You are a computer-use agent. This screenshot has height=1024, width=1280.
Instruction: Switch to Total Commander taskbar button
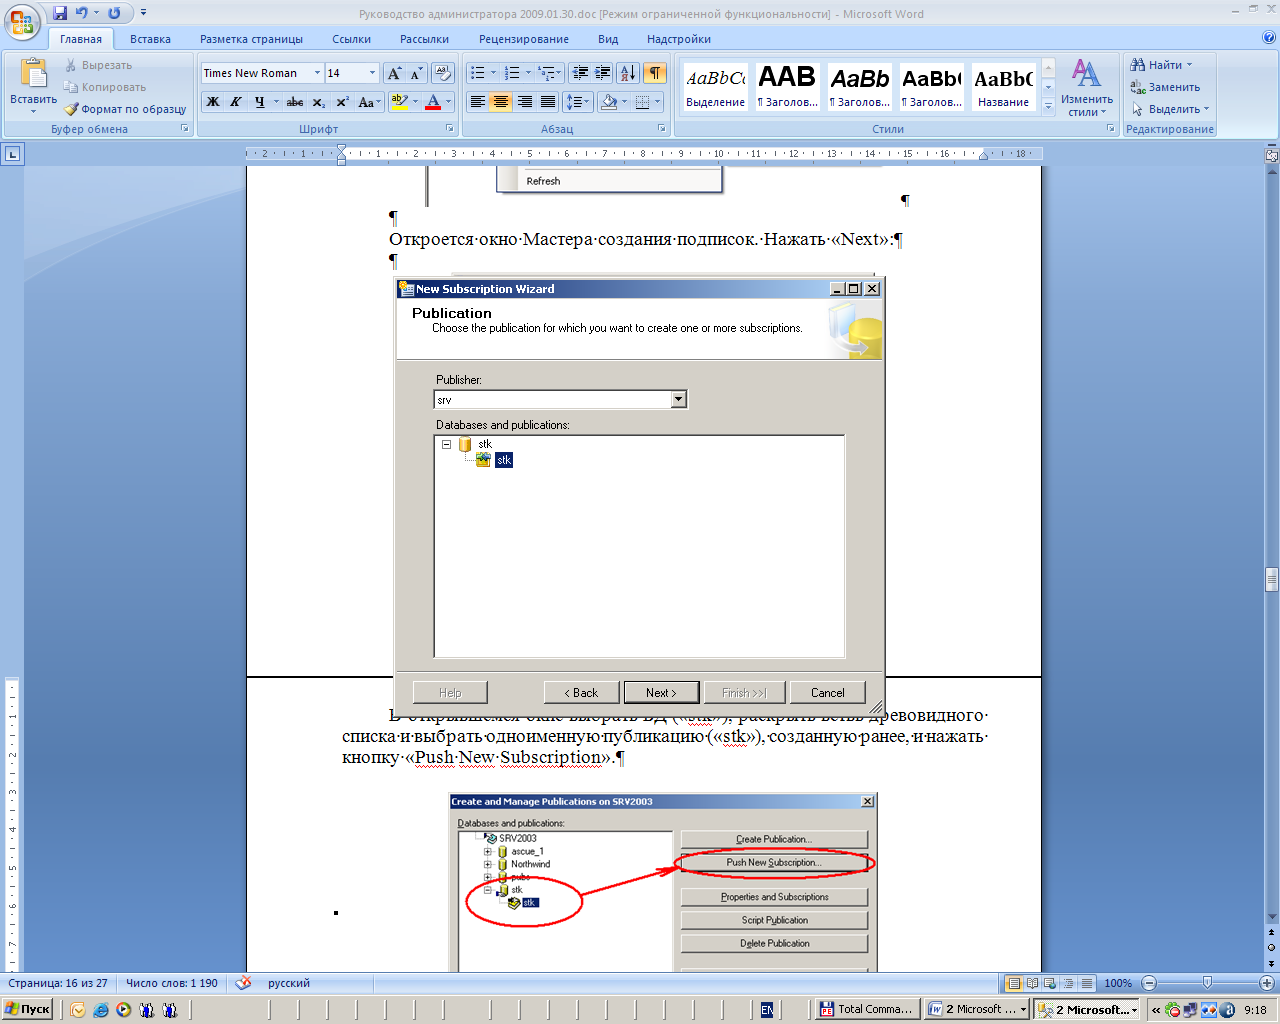[x=866, y=1009]
